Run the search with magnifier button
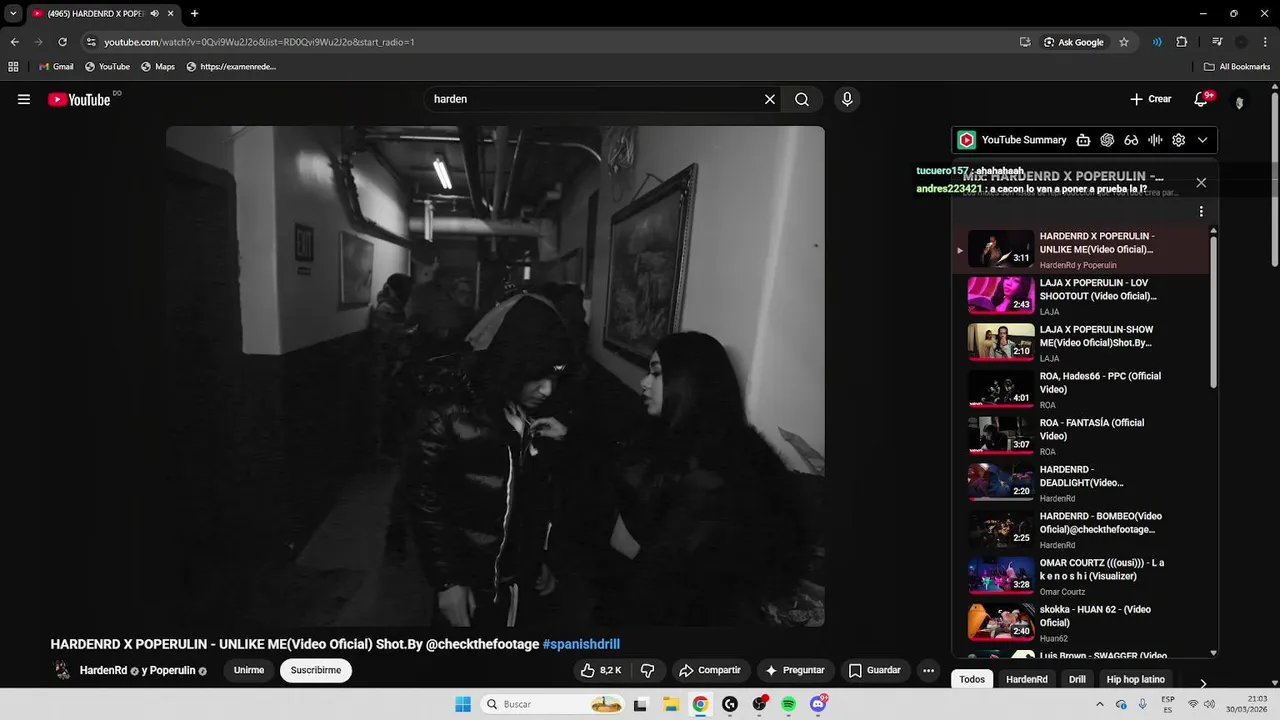This screenshot has height=720, width=1280. [802, 99]
